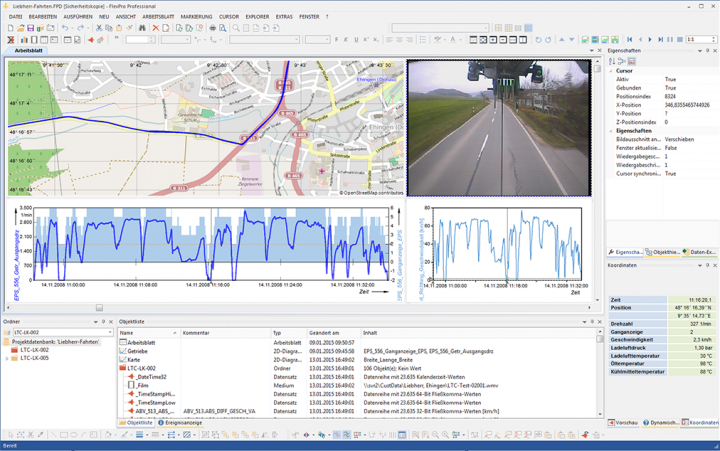Open the playback speed 1:1 spinner

pyautogui.click(x=713, y=40)
